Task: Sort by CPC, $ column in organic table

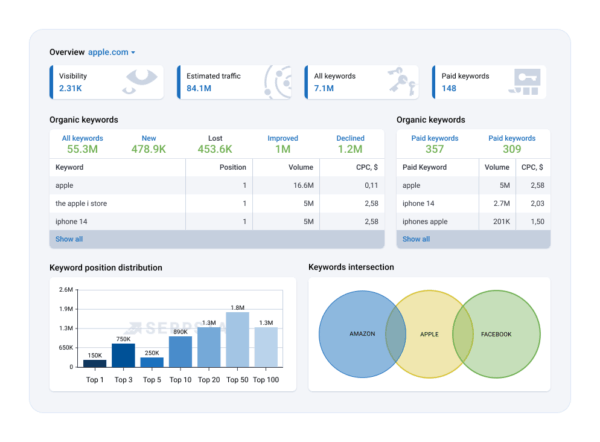Action: click(367, 167)
